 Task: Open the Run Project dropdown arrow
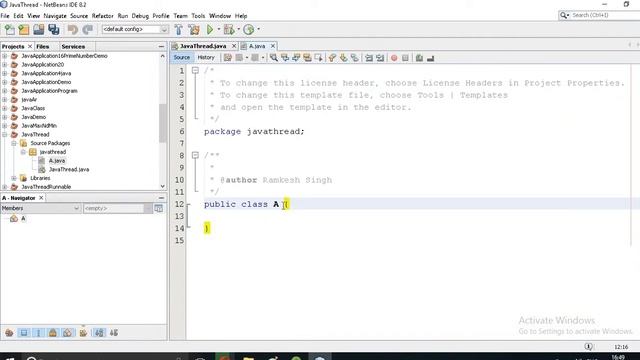coord(218,29)
